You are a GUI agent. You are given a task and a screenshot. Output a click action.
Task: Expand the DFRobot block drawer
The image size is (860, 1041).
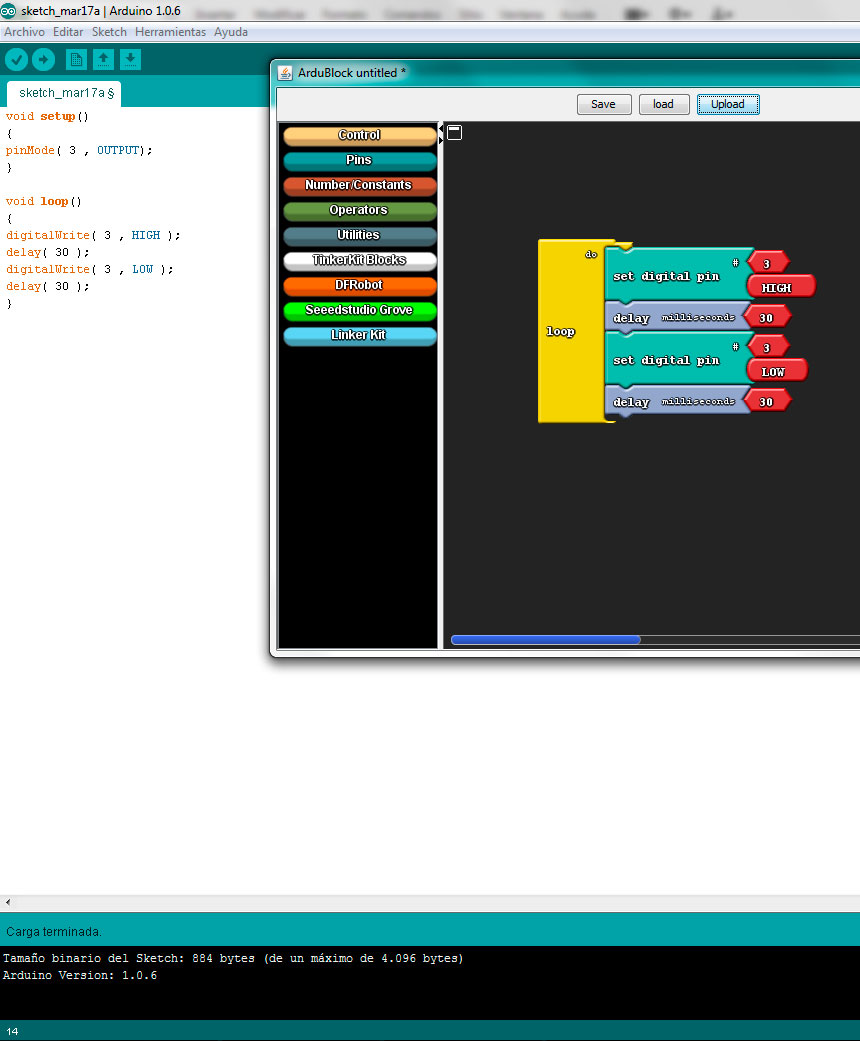pyautogui.click(x=359, y=285)
